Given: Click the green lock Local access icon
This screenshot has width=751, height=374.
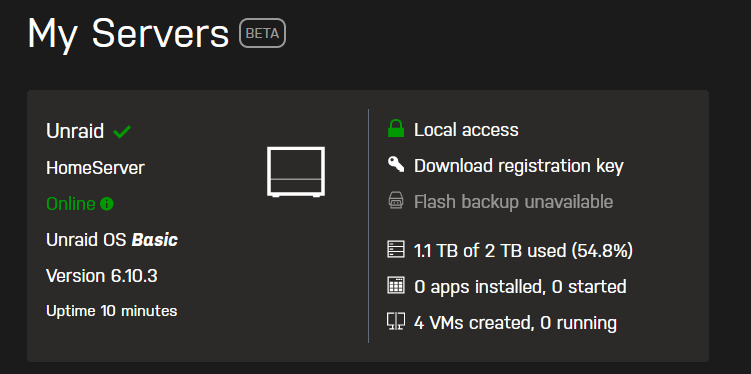Looking at the screenshot, I should (x=396, y=129).
